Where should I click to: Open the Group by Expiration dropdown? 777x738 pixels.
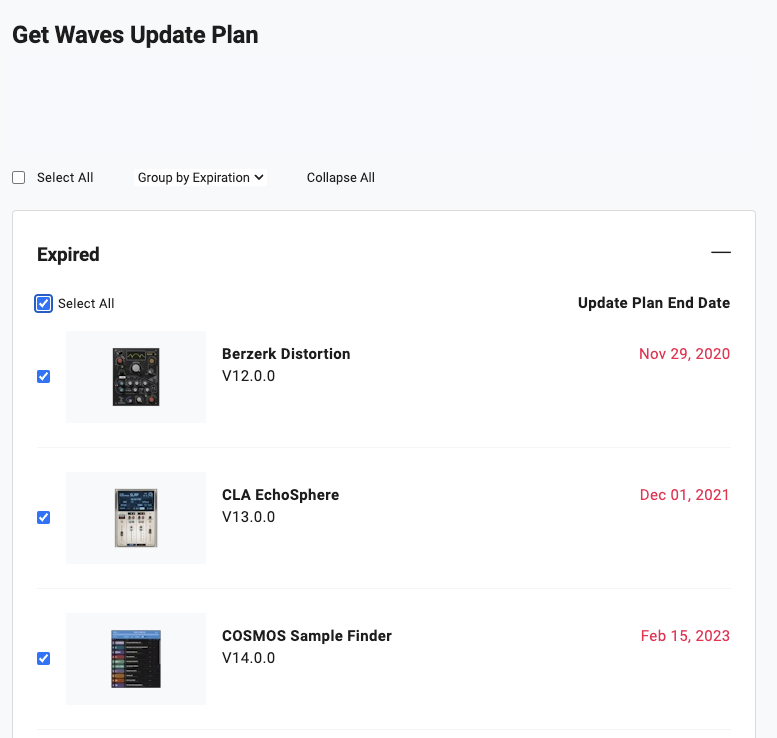pyautogui.click(x=200, y=177)
